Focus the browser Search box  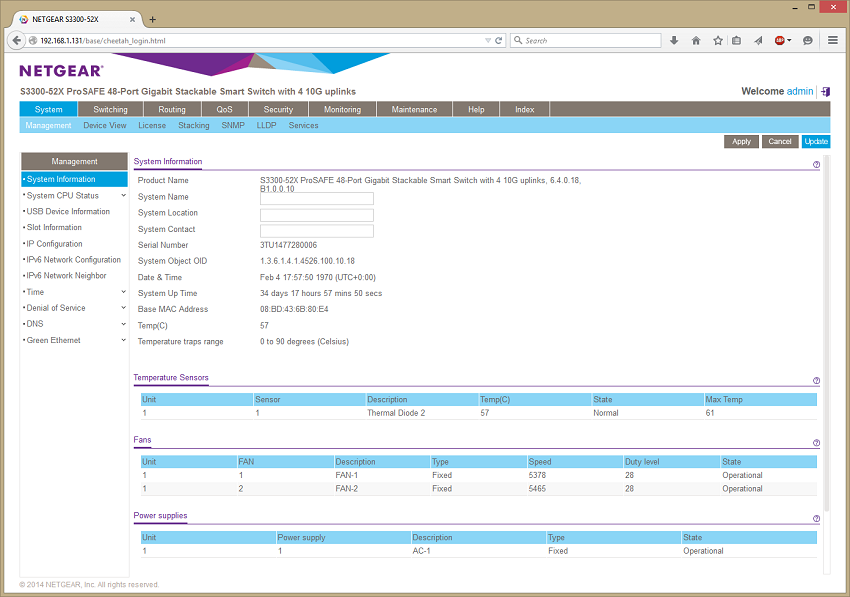(585, 41)
